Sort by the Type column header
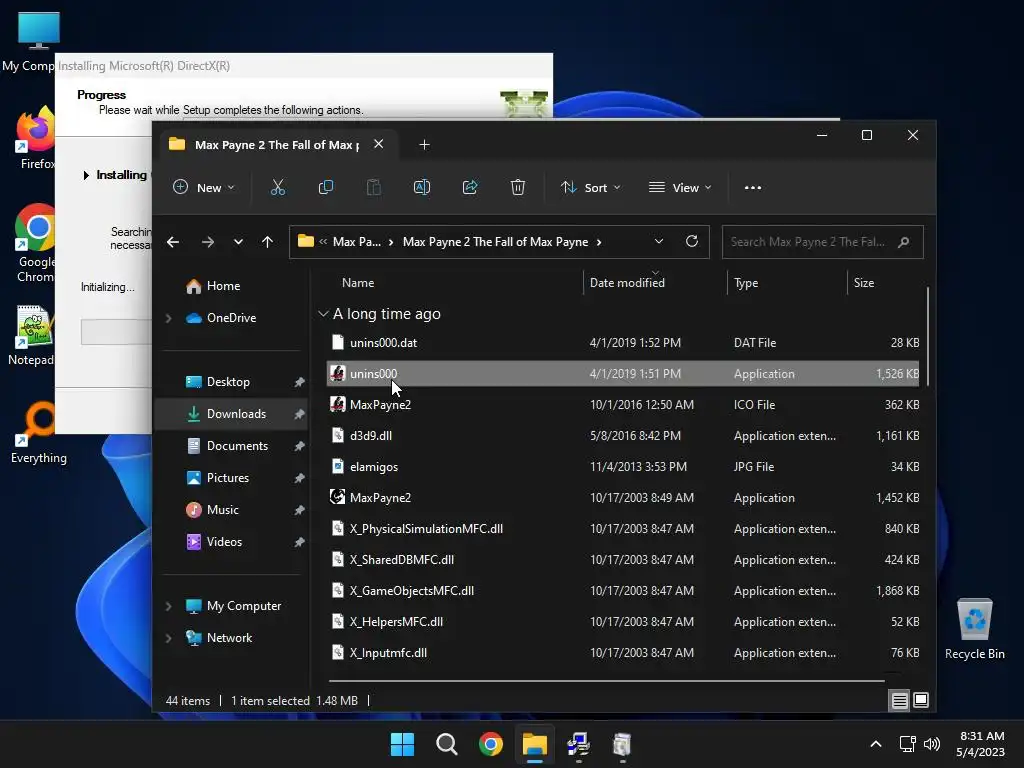Viewport: 1024px width, 768px height. pos(746,283)
